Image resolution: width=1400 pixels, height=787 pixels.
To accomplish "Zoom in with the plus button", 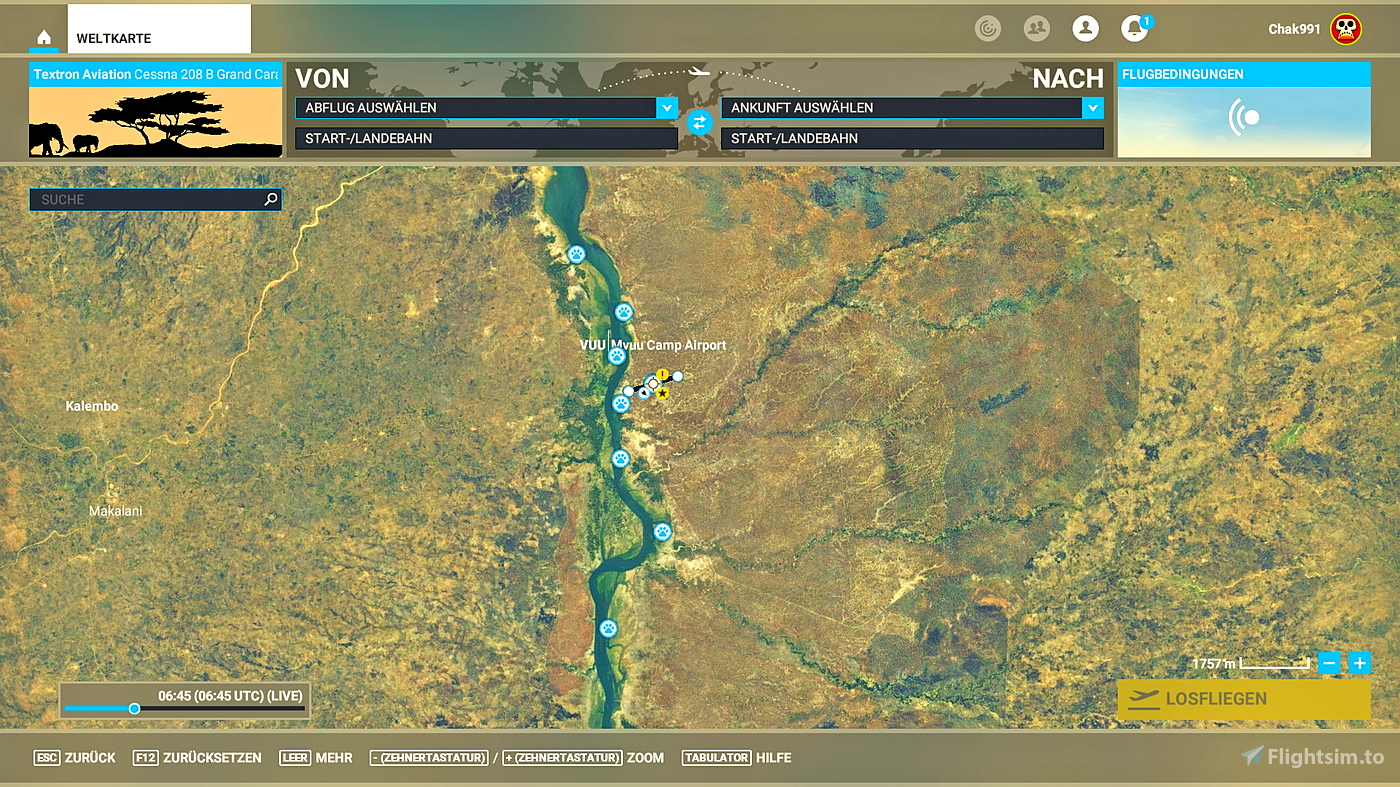I will 1360,663.
